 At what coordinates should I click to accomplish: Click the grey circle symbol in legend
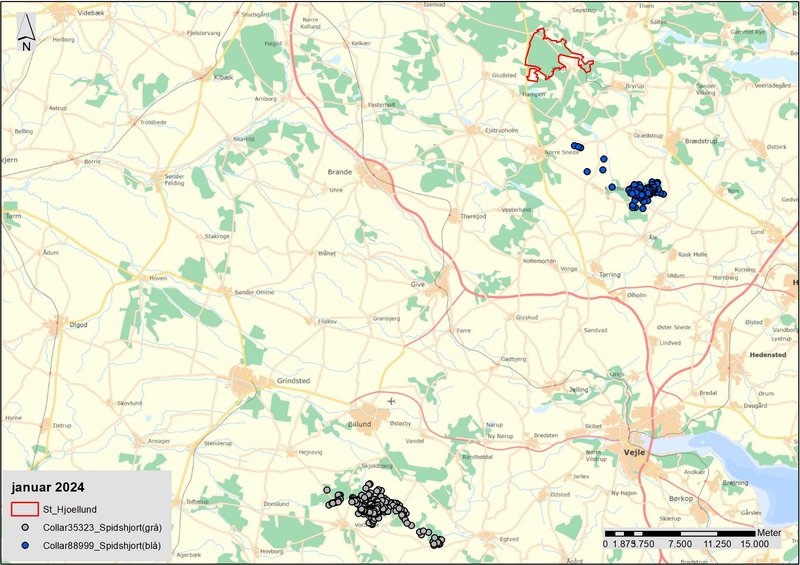point(22,529)
